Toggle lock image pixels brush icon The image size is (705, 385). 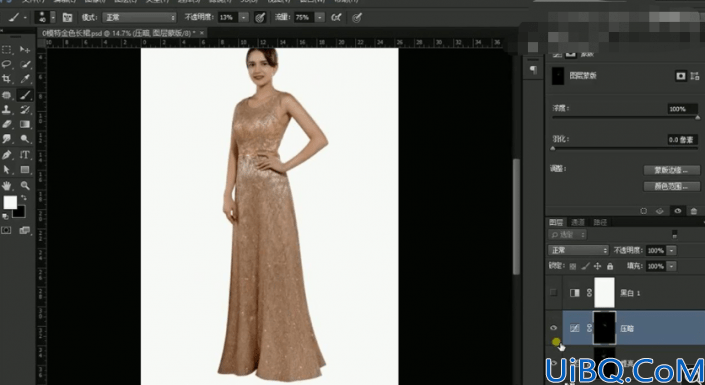point(585,266)
